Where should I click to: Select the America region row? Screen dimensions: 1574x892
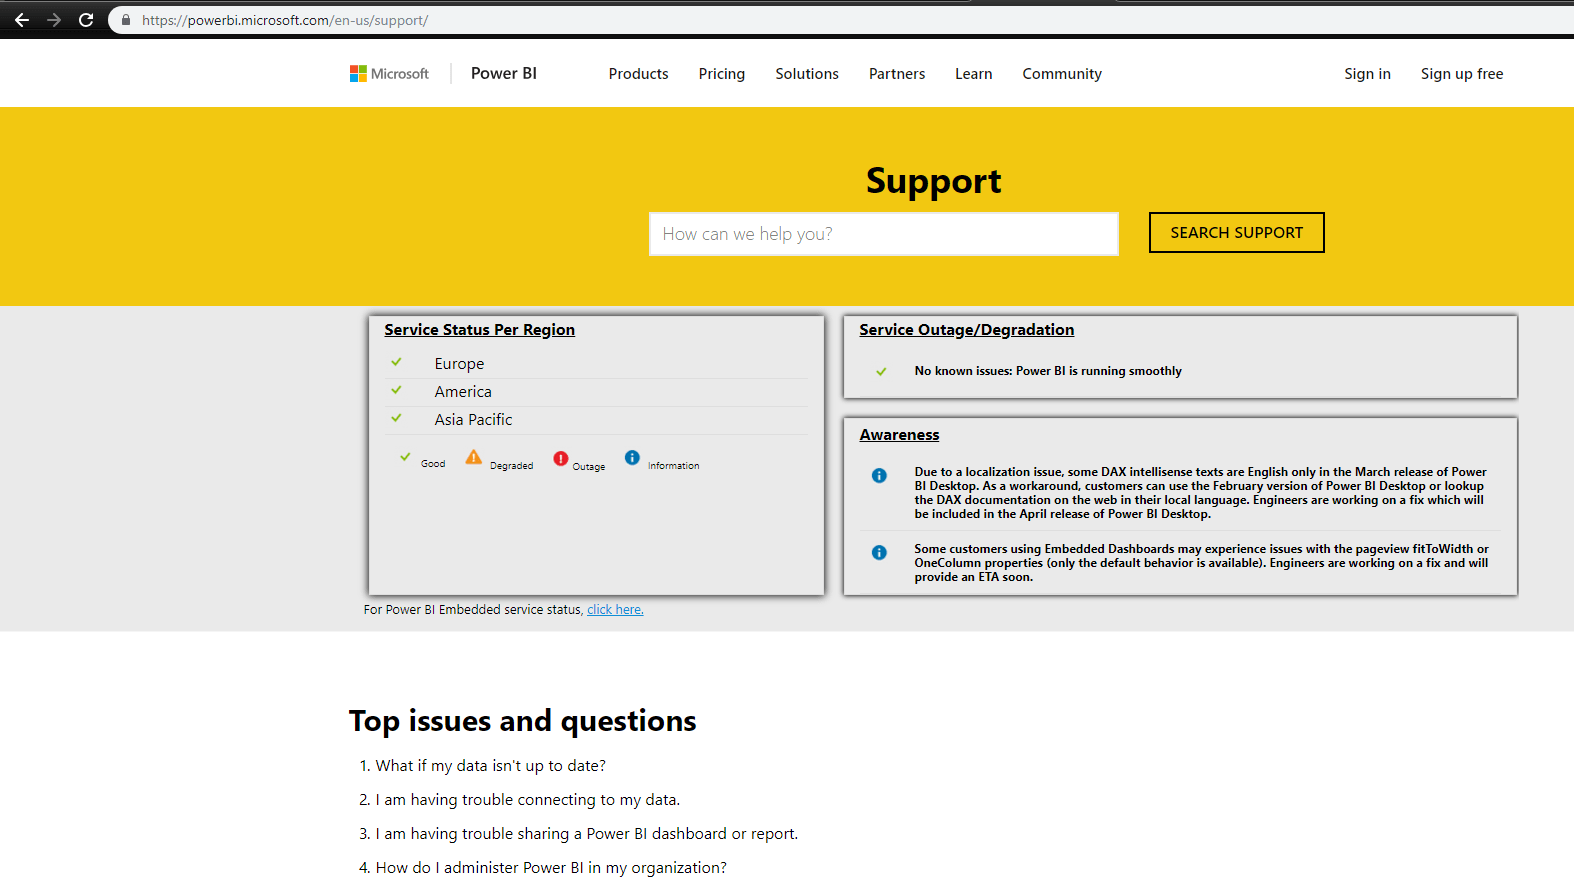pyautogui.click(x=597, y=392)
